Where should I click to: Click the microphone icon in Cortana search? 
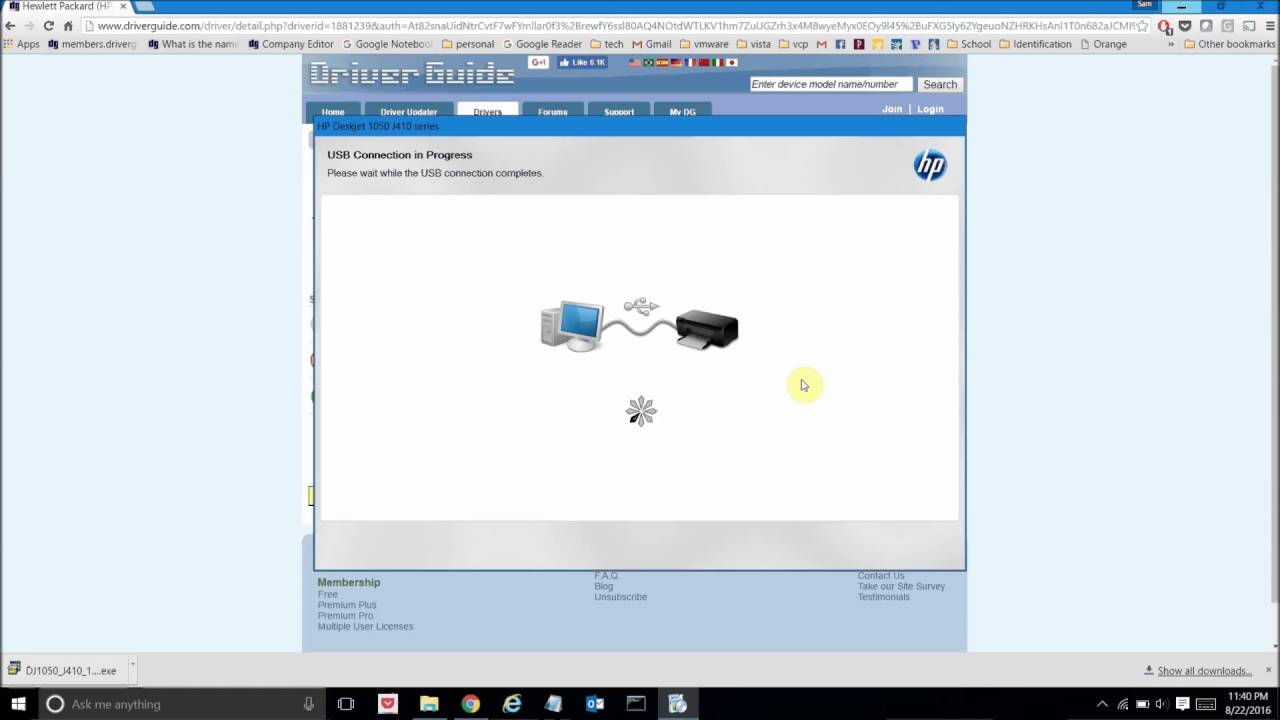coord(309,704)
